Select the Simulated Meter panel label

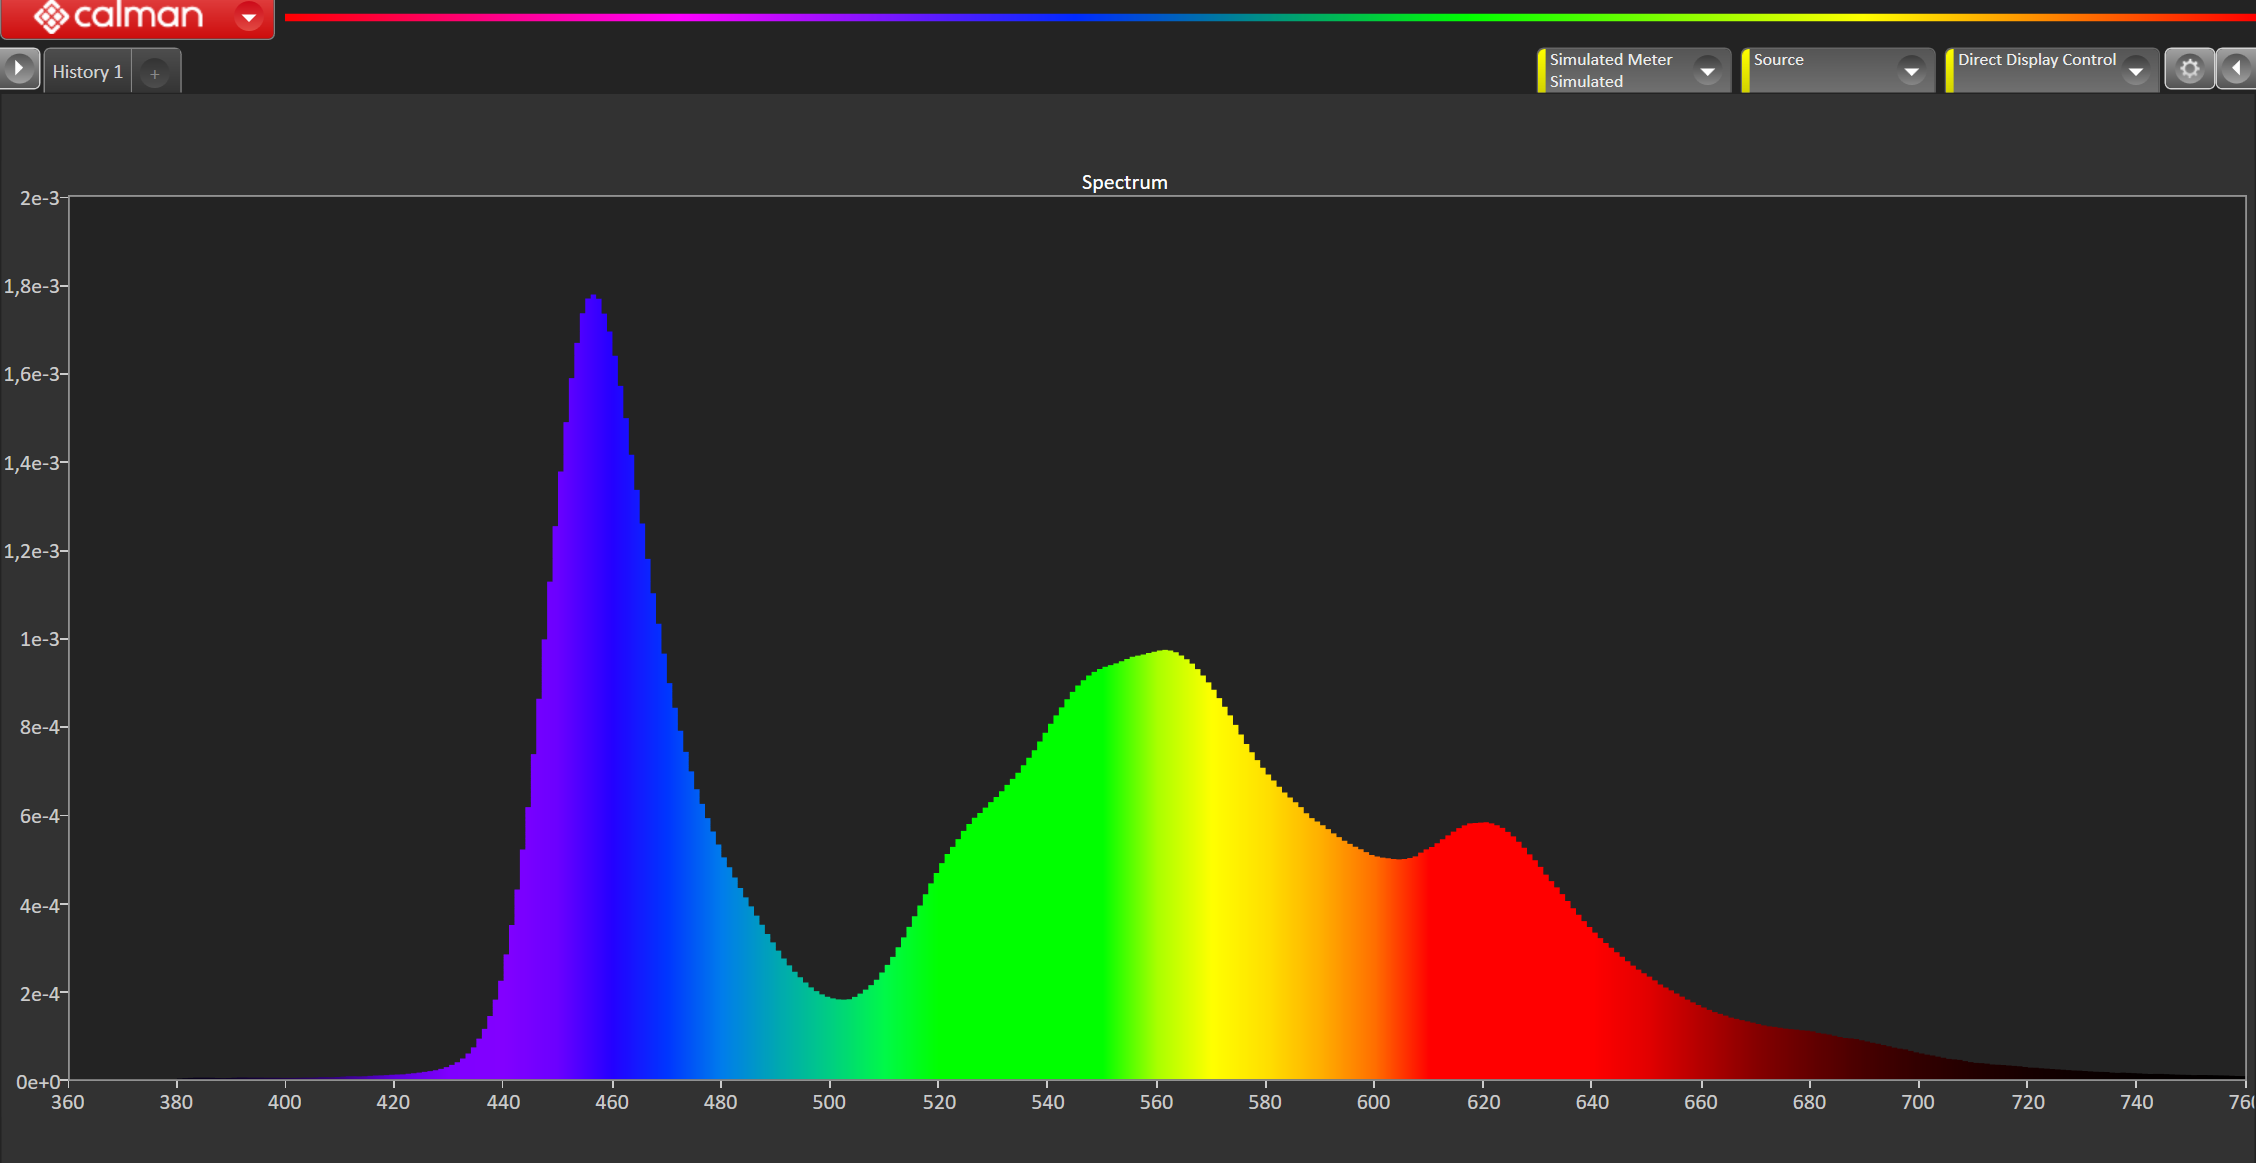click(1610, 60)
